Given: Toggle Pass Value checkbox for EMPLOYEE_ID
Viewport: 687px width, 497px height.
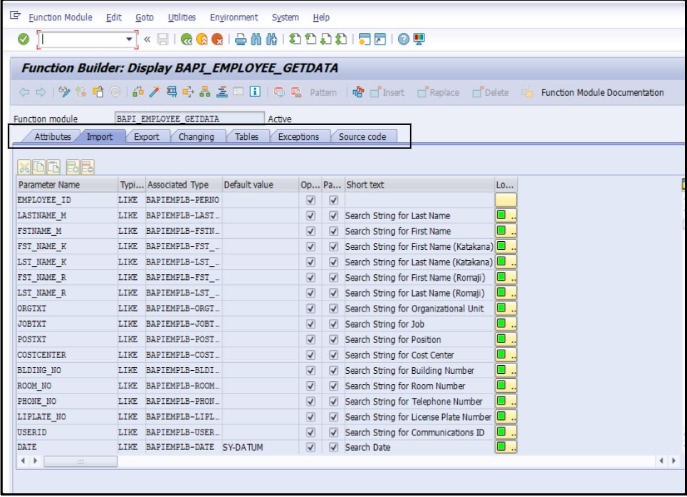Looking at the screenshot, I should coord(333,200).
